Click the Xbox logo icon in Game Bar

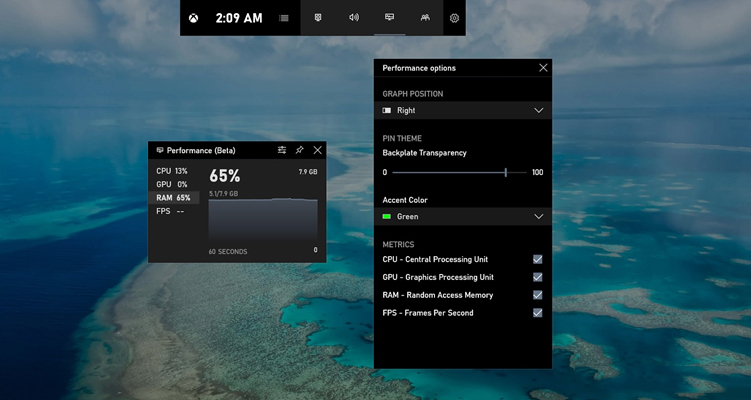point(196,18)
